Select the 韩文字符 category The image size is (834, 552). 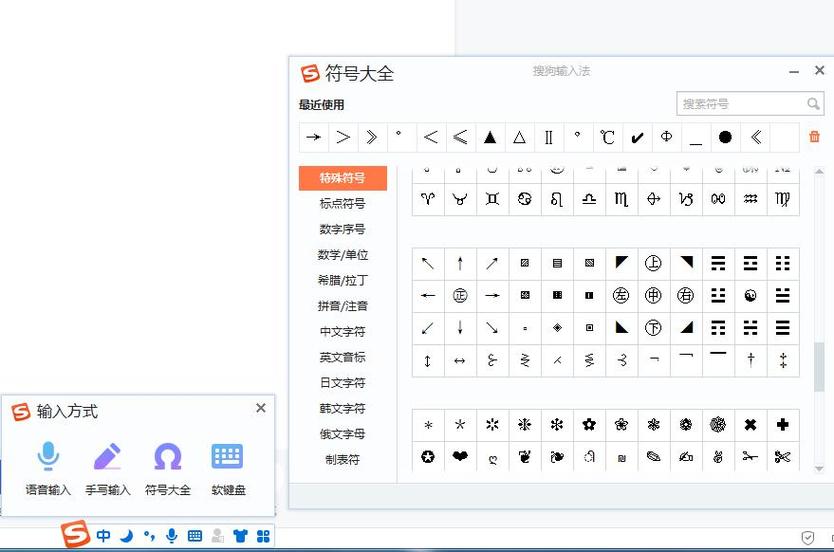343,408
